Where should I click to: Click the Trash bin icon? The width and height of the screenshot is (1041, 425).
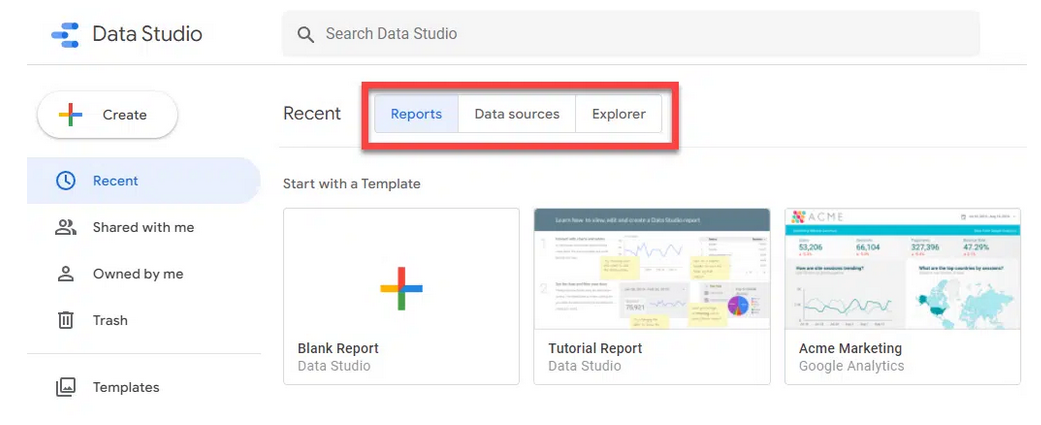(x=66, y=320)
